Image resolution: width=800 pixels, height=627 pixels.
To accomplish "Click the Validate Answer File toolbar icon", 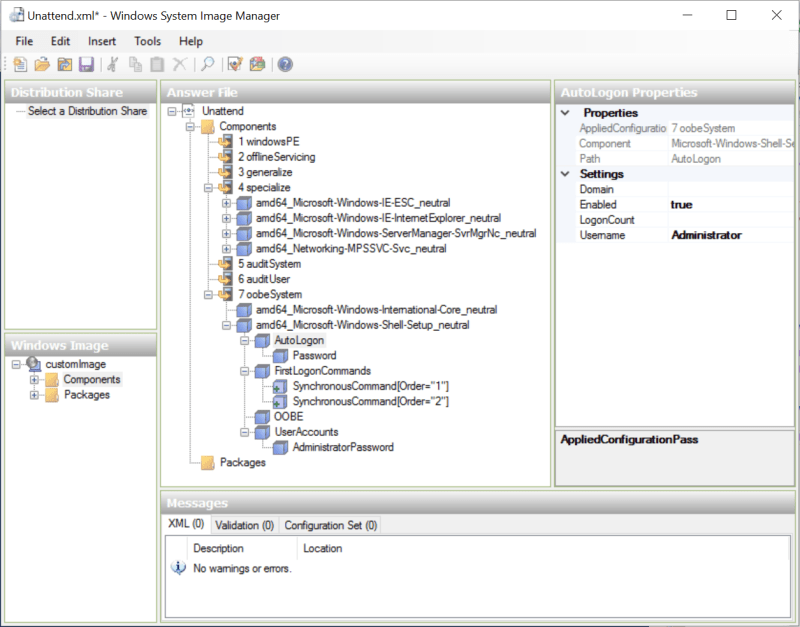I will click(x=235, y=65).
